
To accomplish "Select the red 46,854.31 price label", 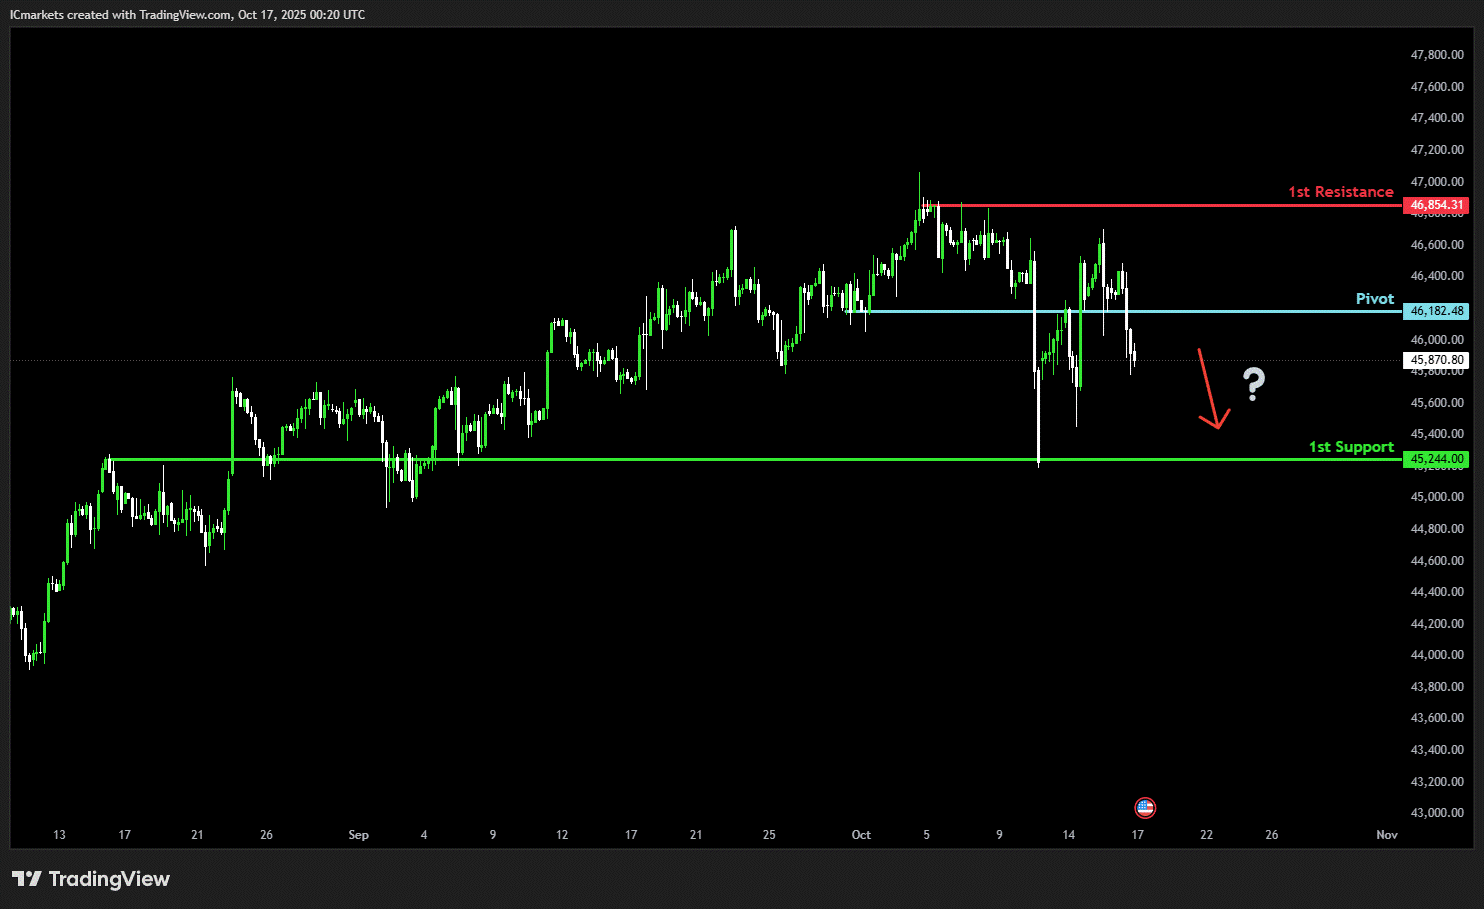I will (x=1436, y=205).
